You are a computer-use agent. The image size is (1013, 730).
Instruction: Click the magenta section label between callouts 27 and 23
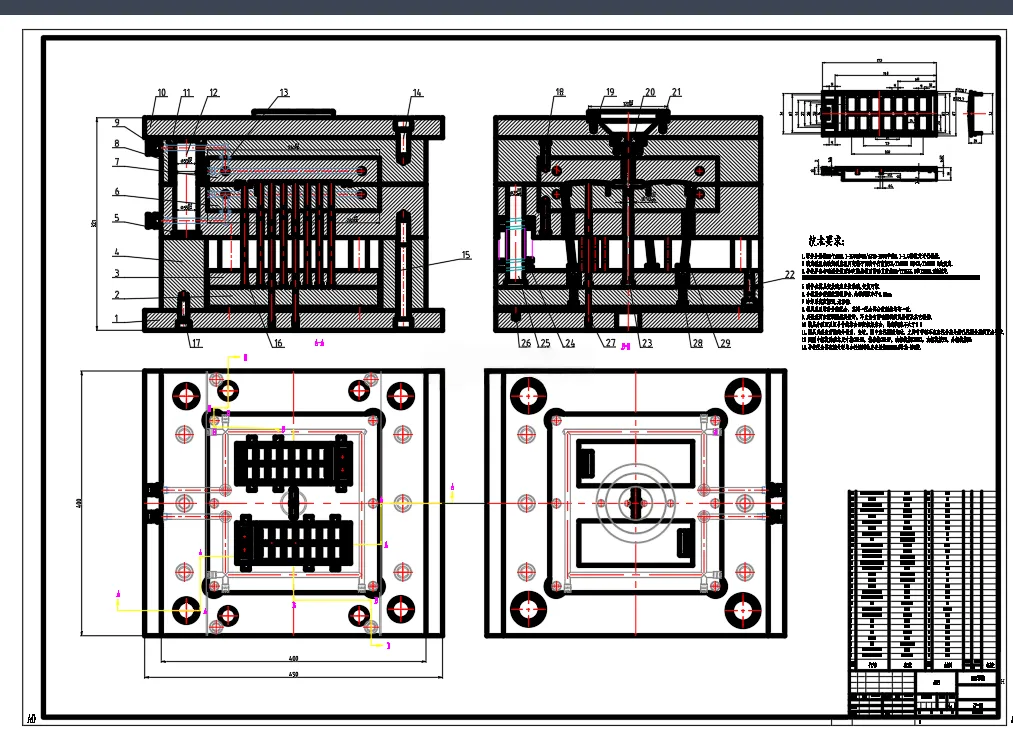[x=625, y=347]
